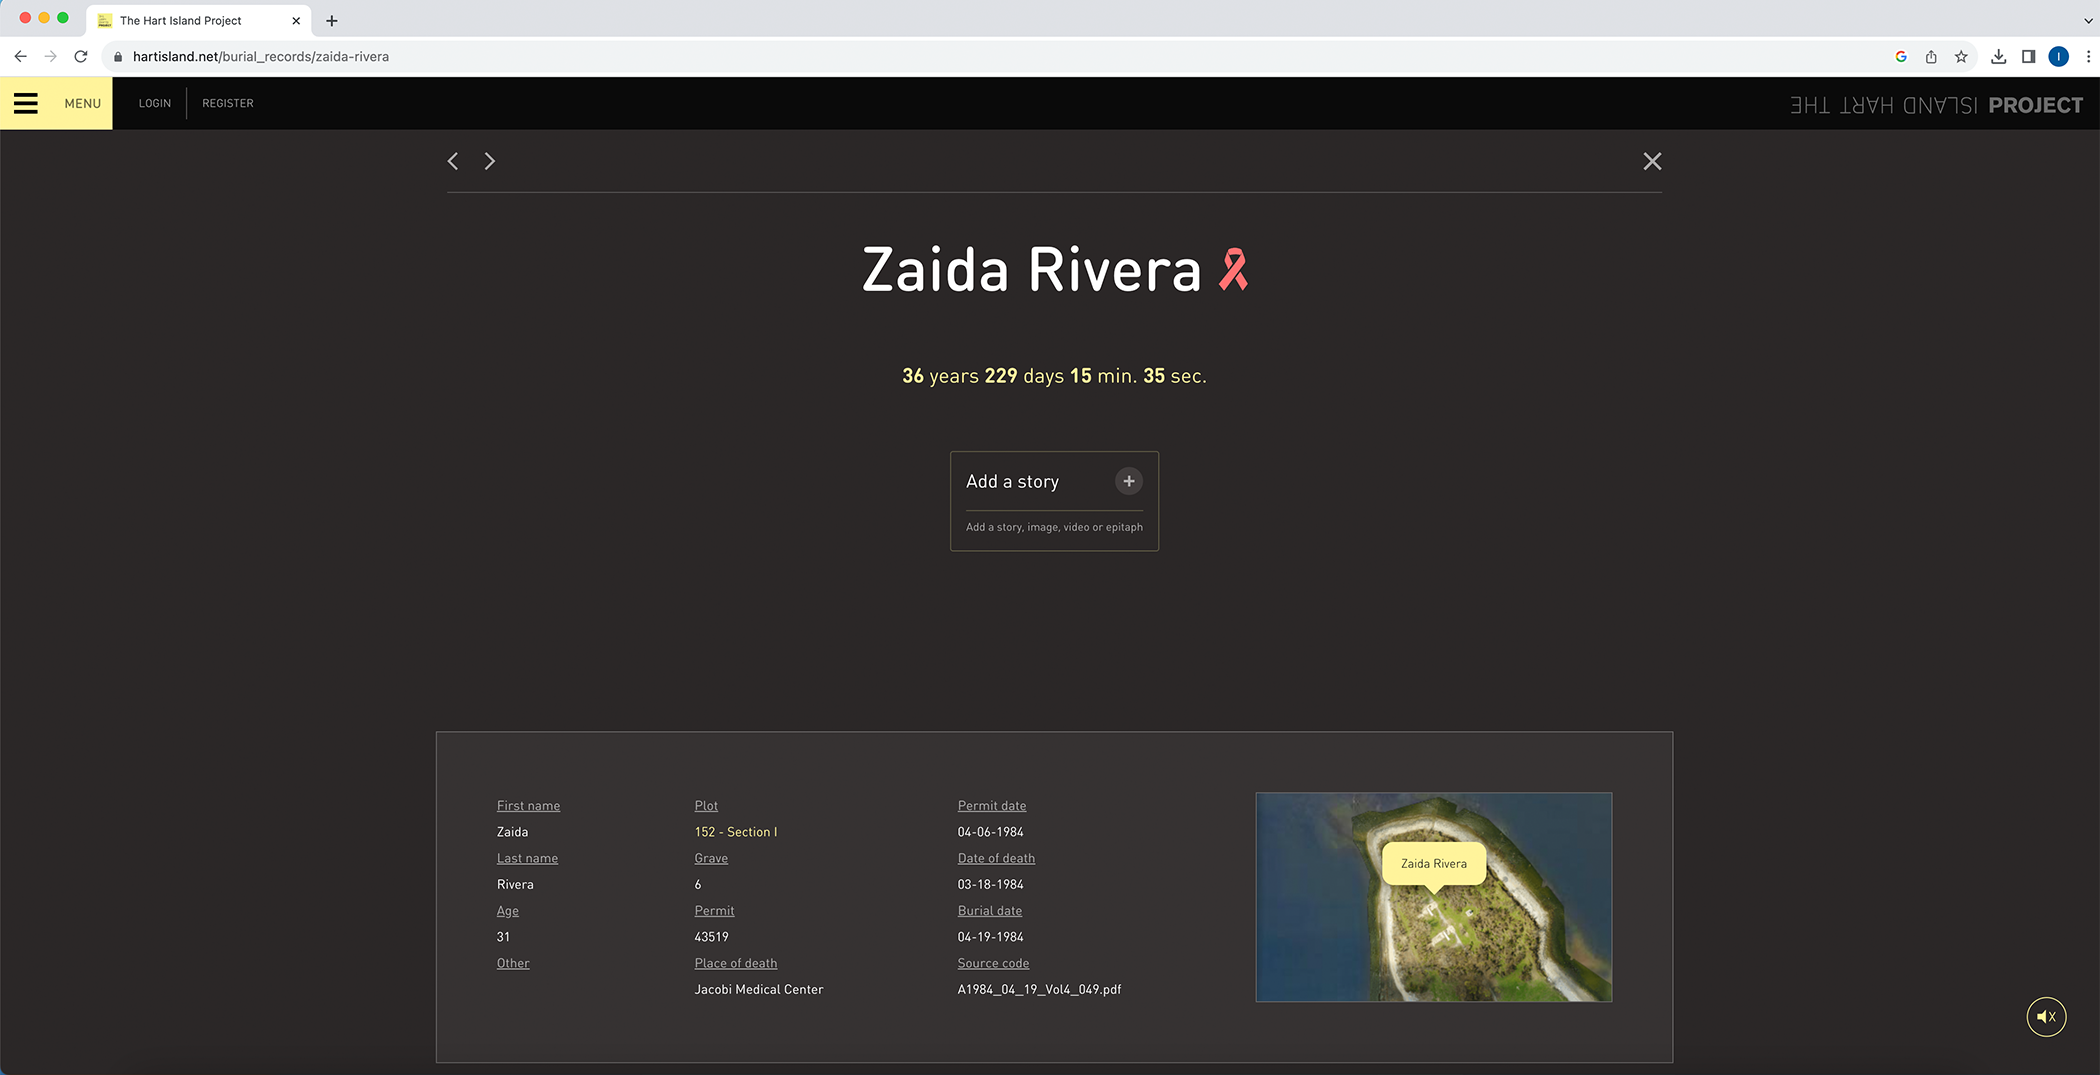
Task: Open the LOGIN page
Action: point(155,103)
